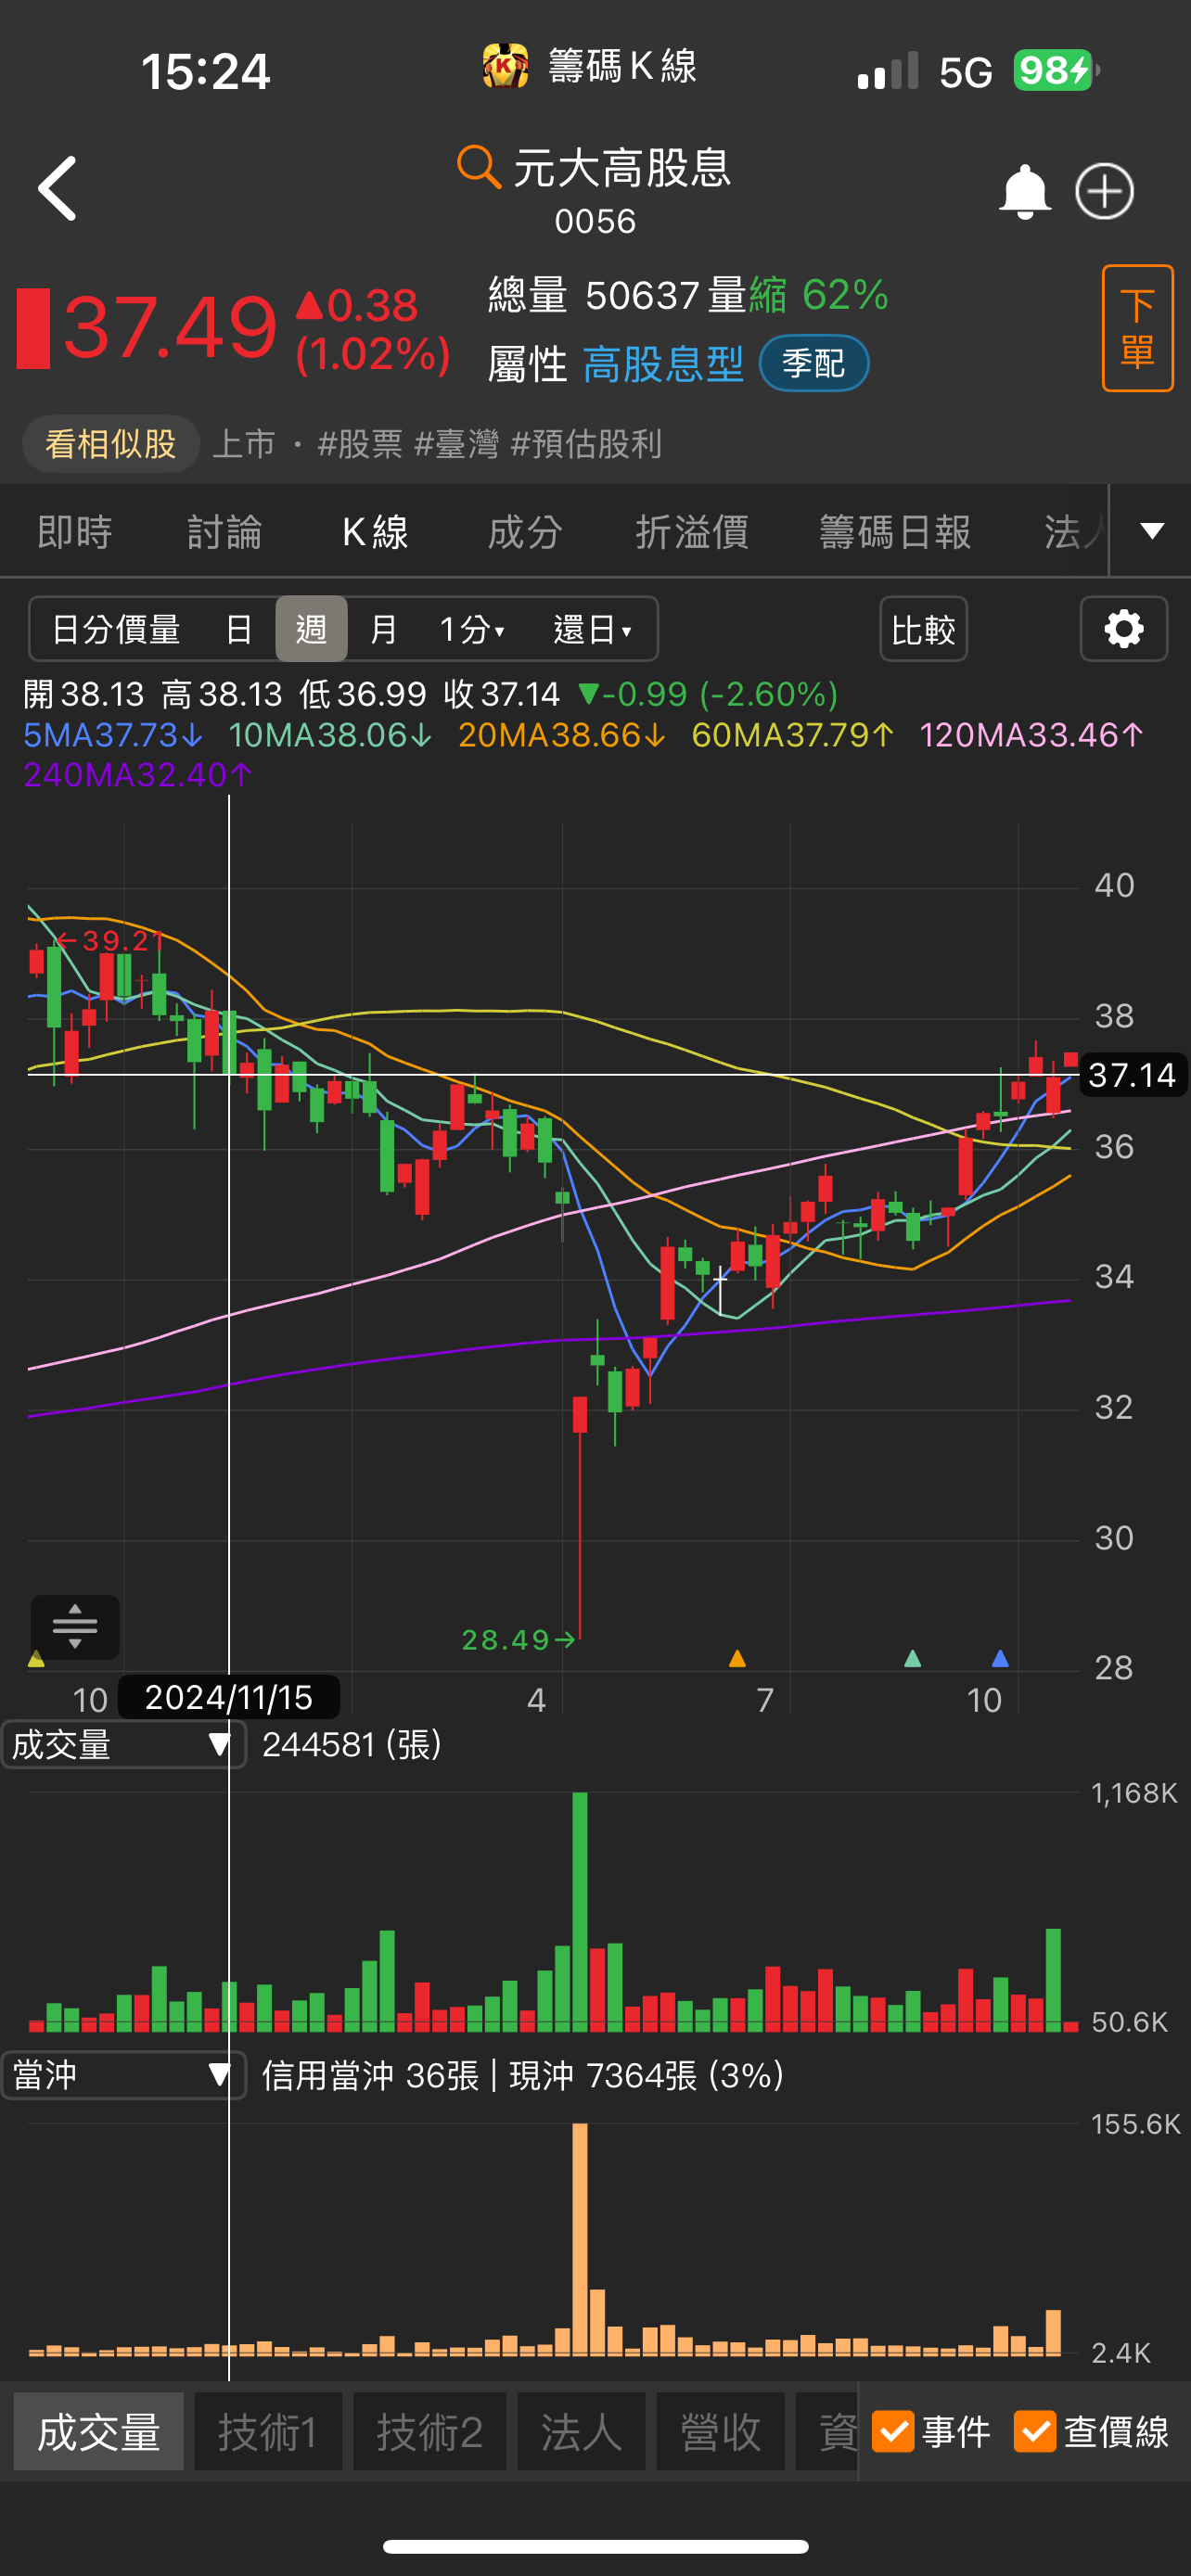Tap the #臺灣 hashtag
The width and height of the screenshot is (1191, 2576).
(456, 444)
